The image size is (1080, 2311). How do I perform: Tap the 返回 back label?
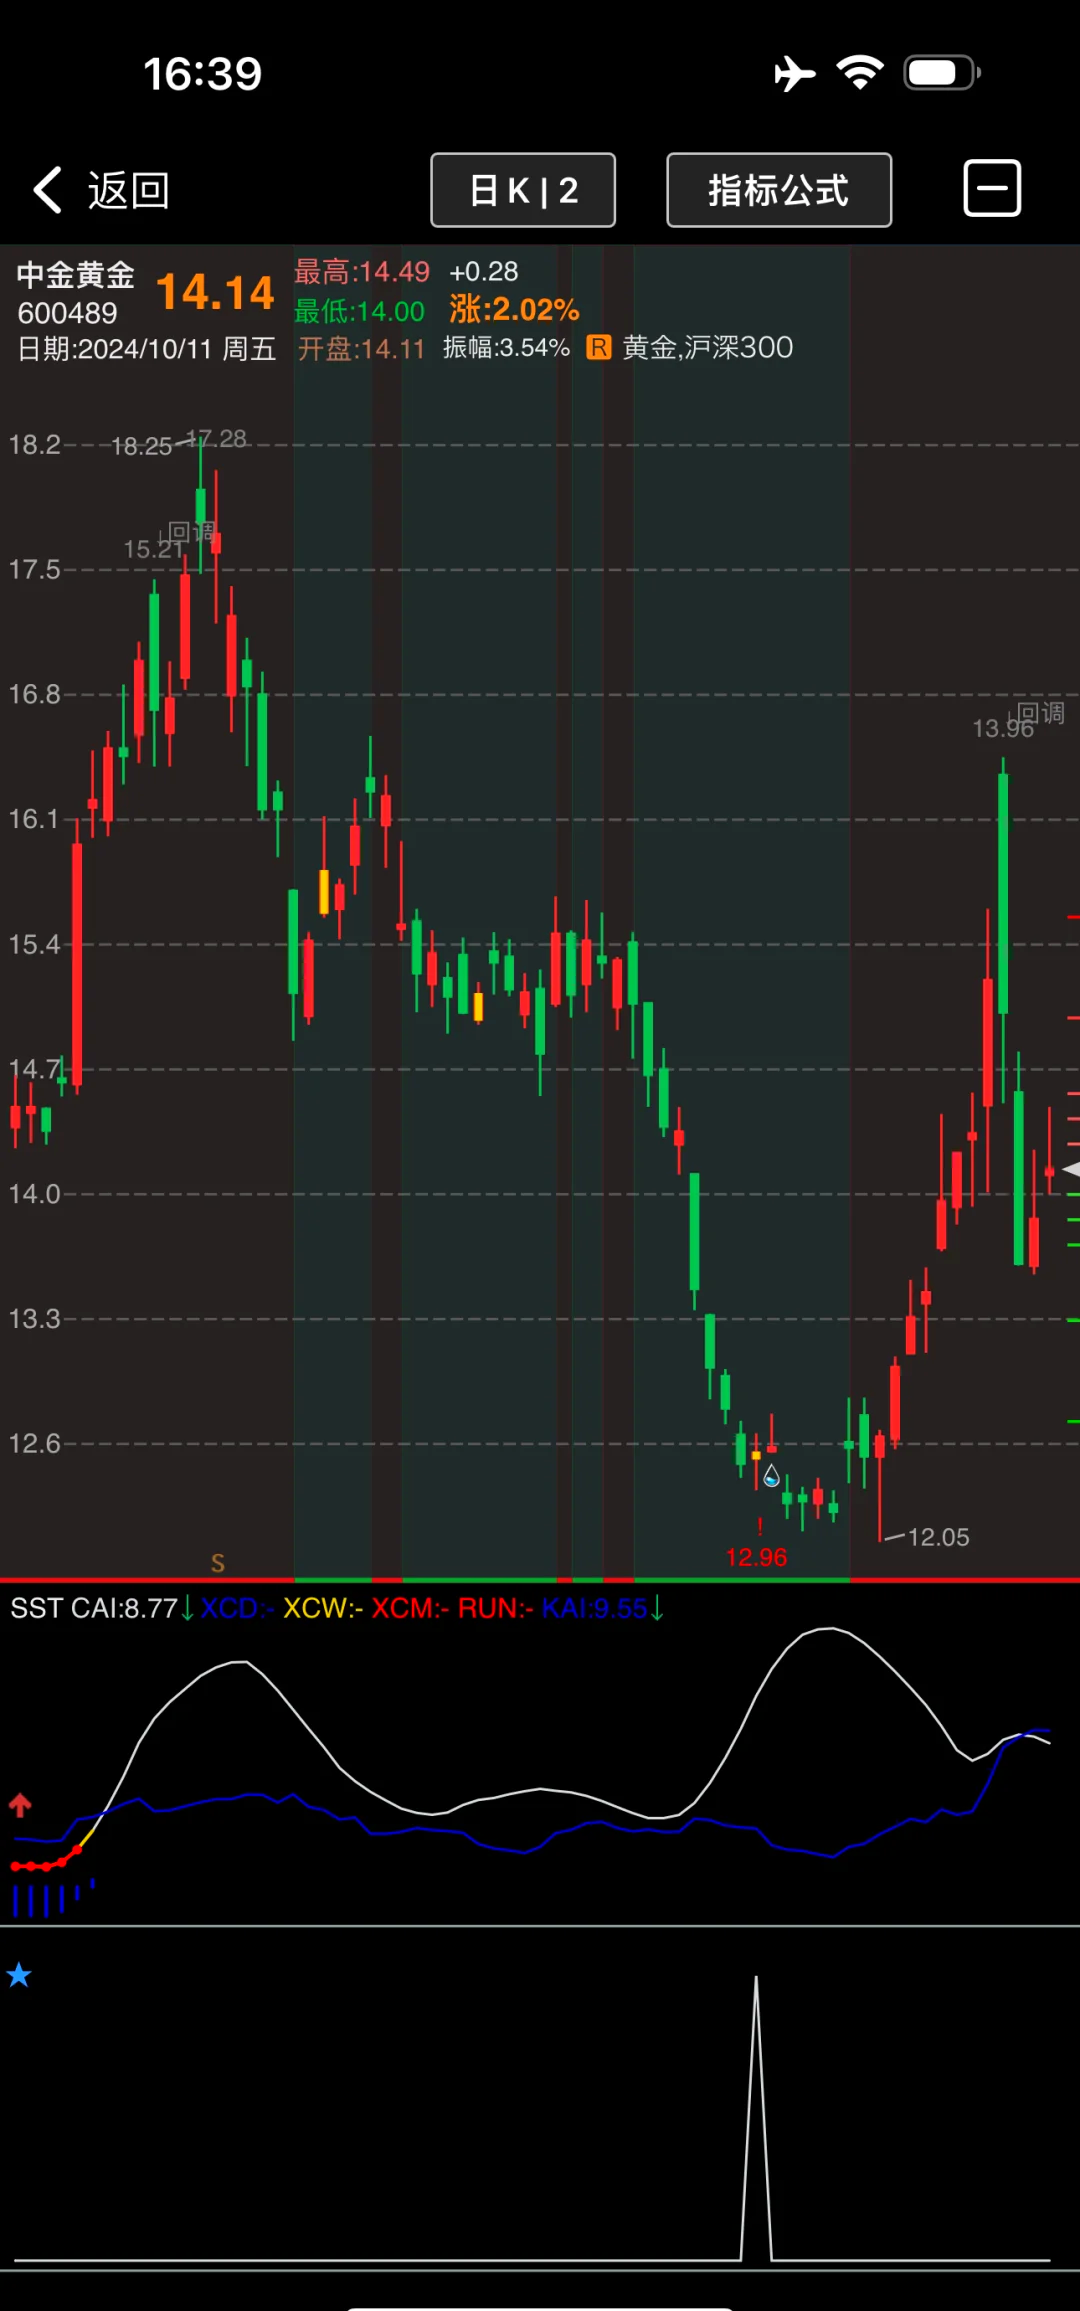(x=129, y=190)
